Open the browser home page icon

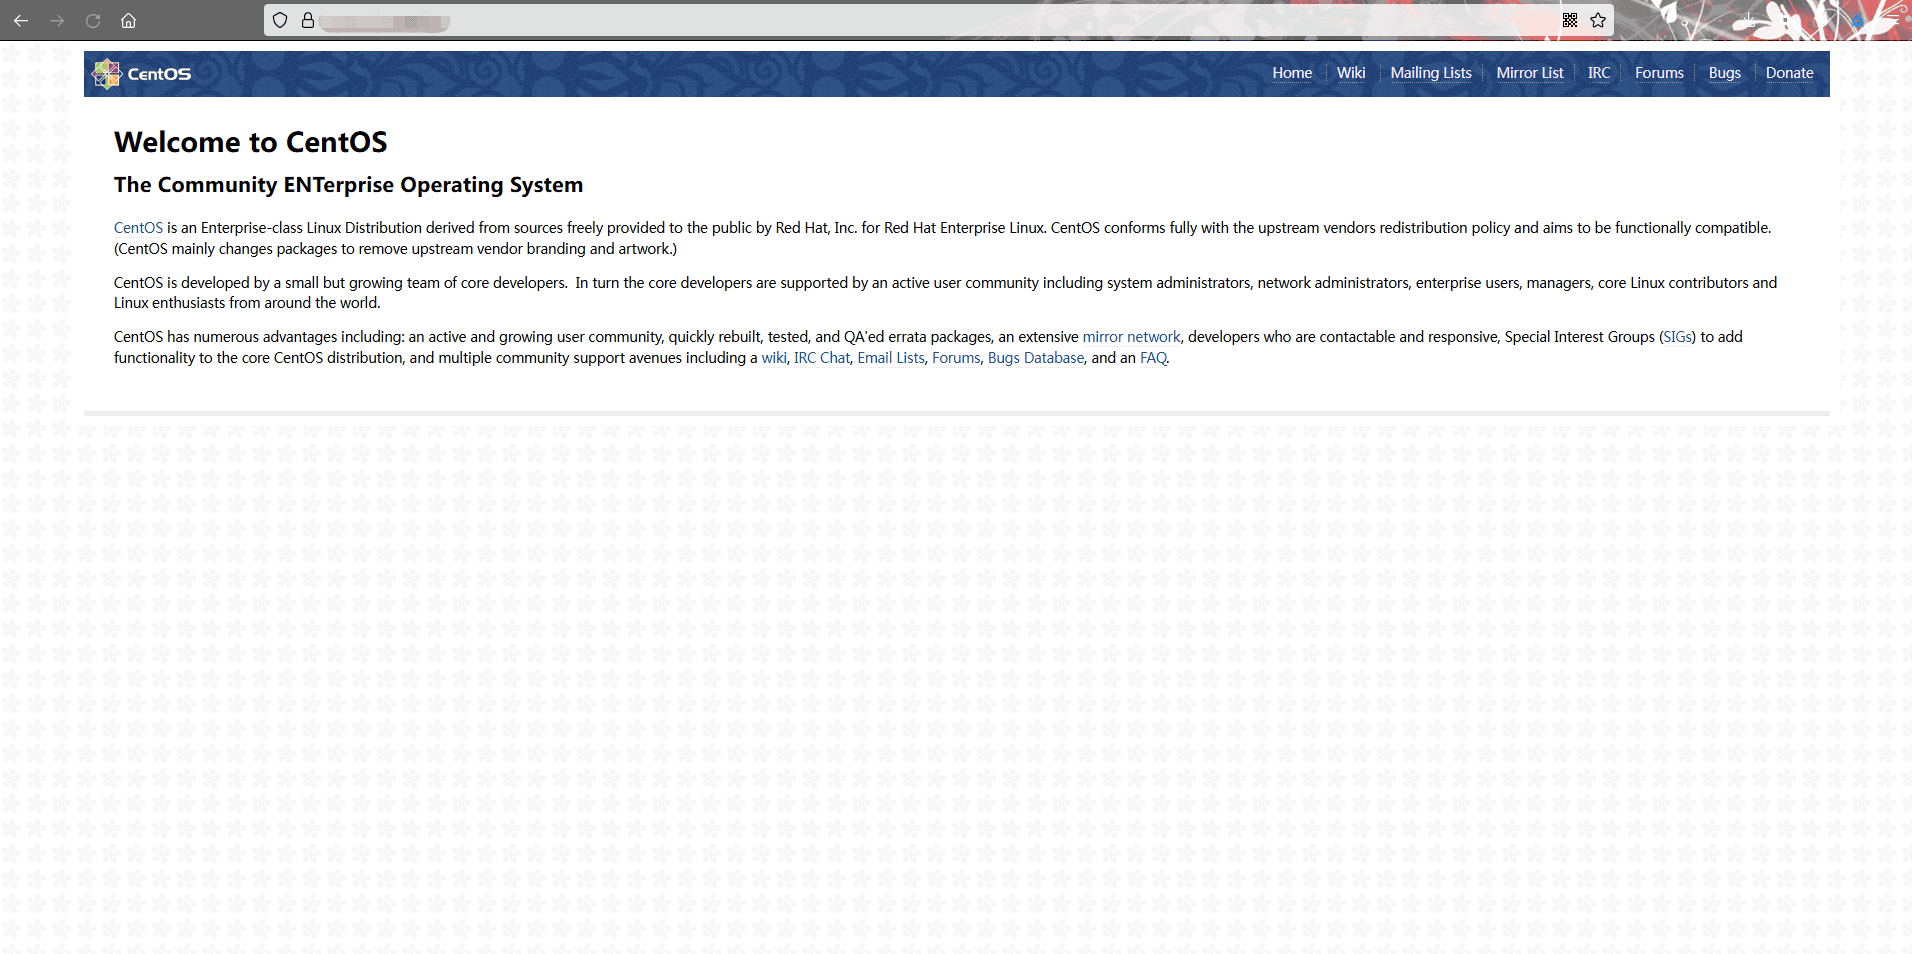point(129,20)
